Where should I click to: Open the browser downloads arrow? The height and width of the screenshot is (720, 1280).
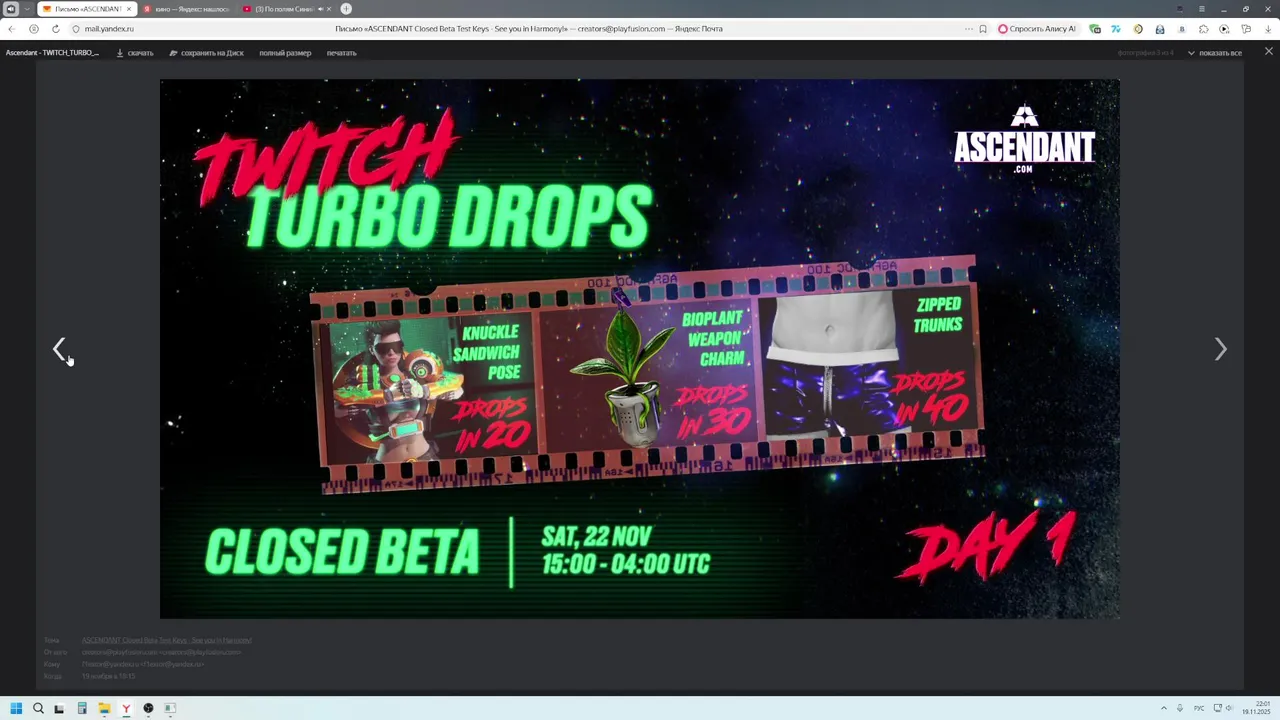coord(1268,29)
